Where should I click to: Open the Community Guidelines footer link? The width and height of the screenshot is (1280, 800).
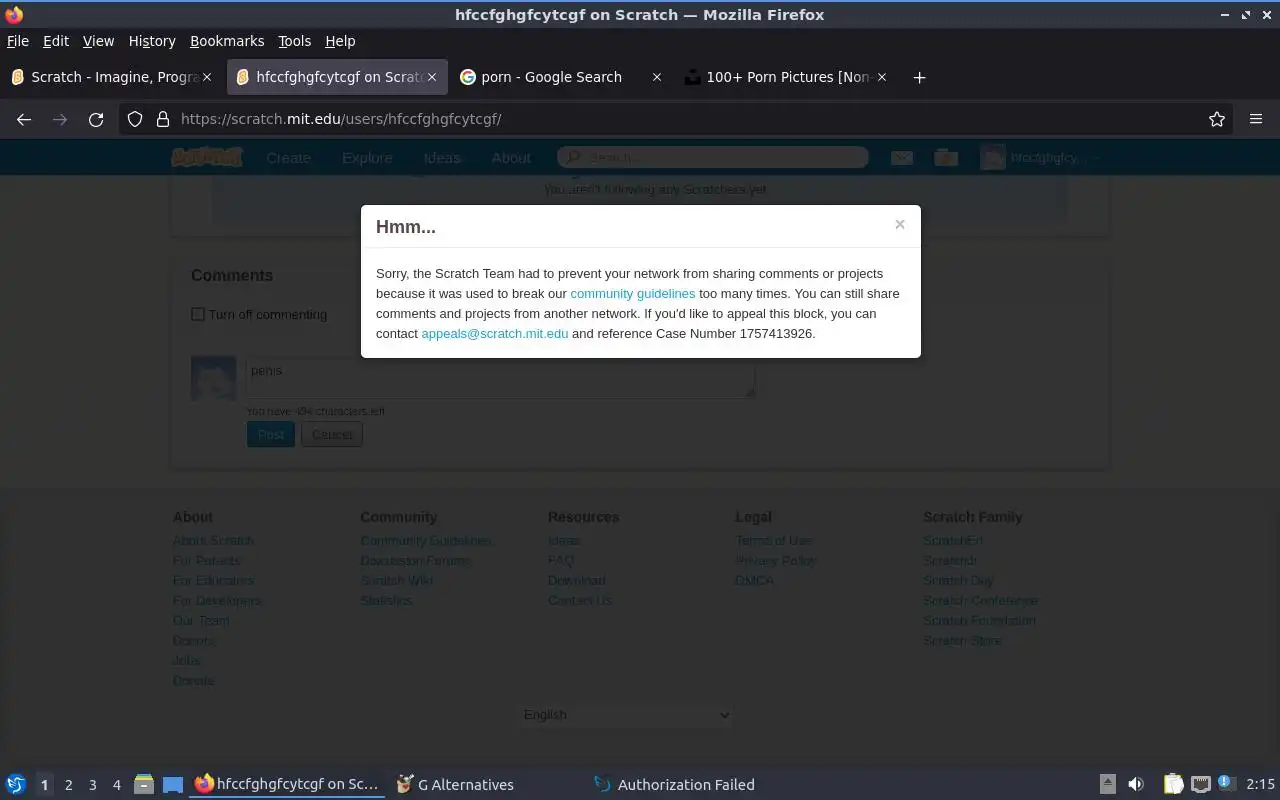[426, 540]
